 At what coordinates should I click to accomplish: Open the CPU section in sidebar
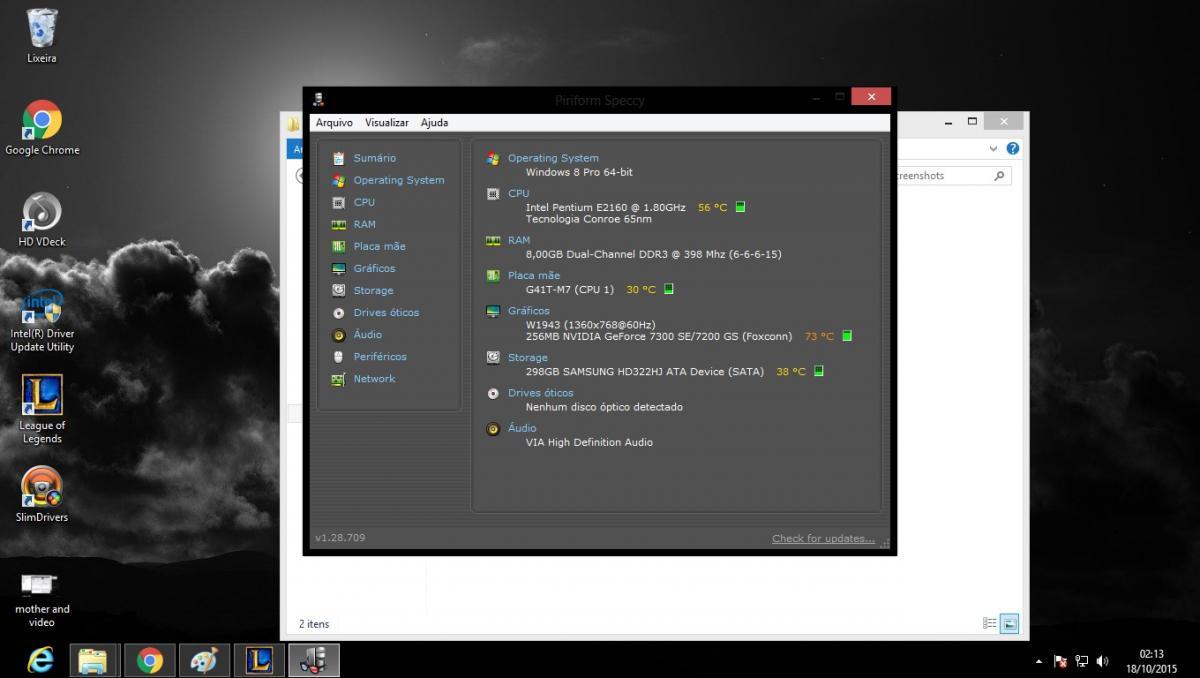(364, 202)
